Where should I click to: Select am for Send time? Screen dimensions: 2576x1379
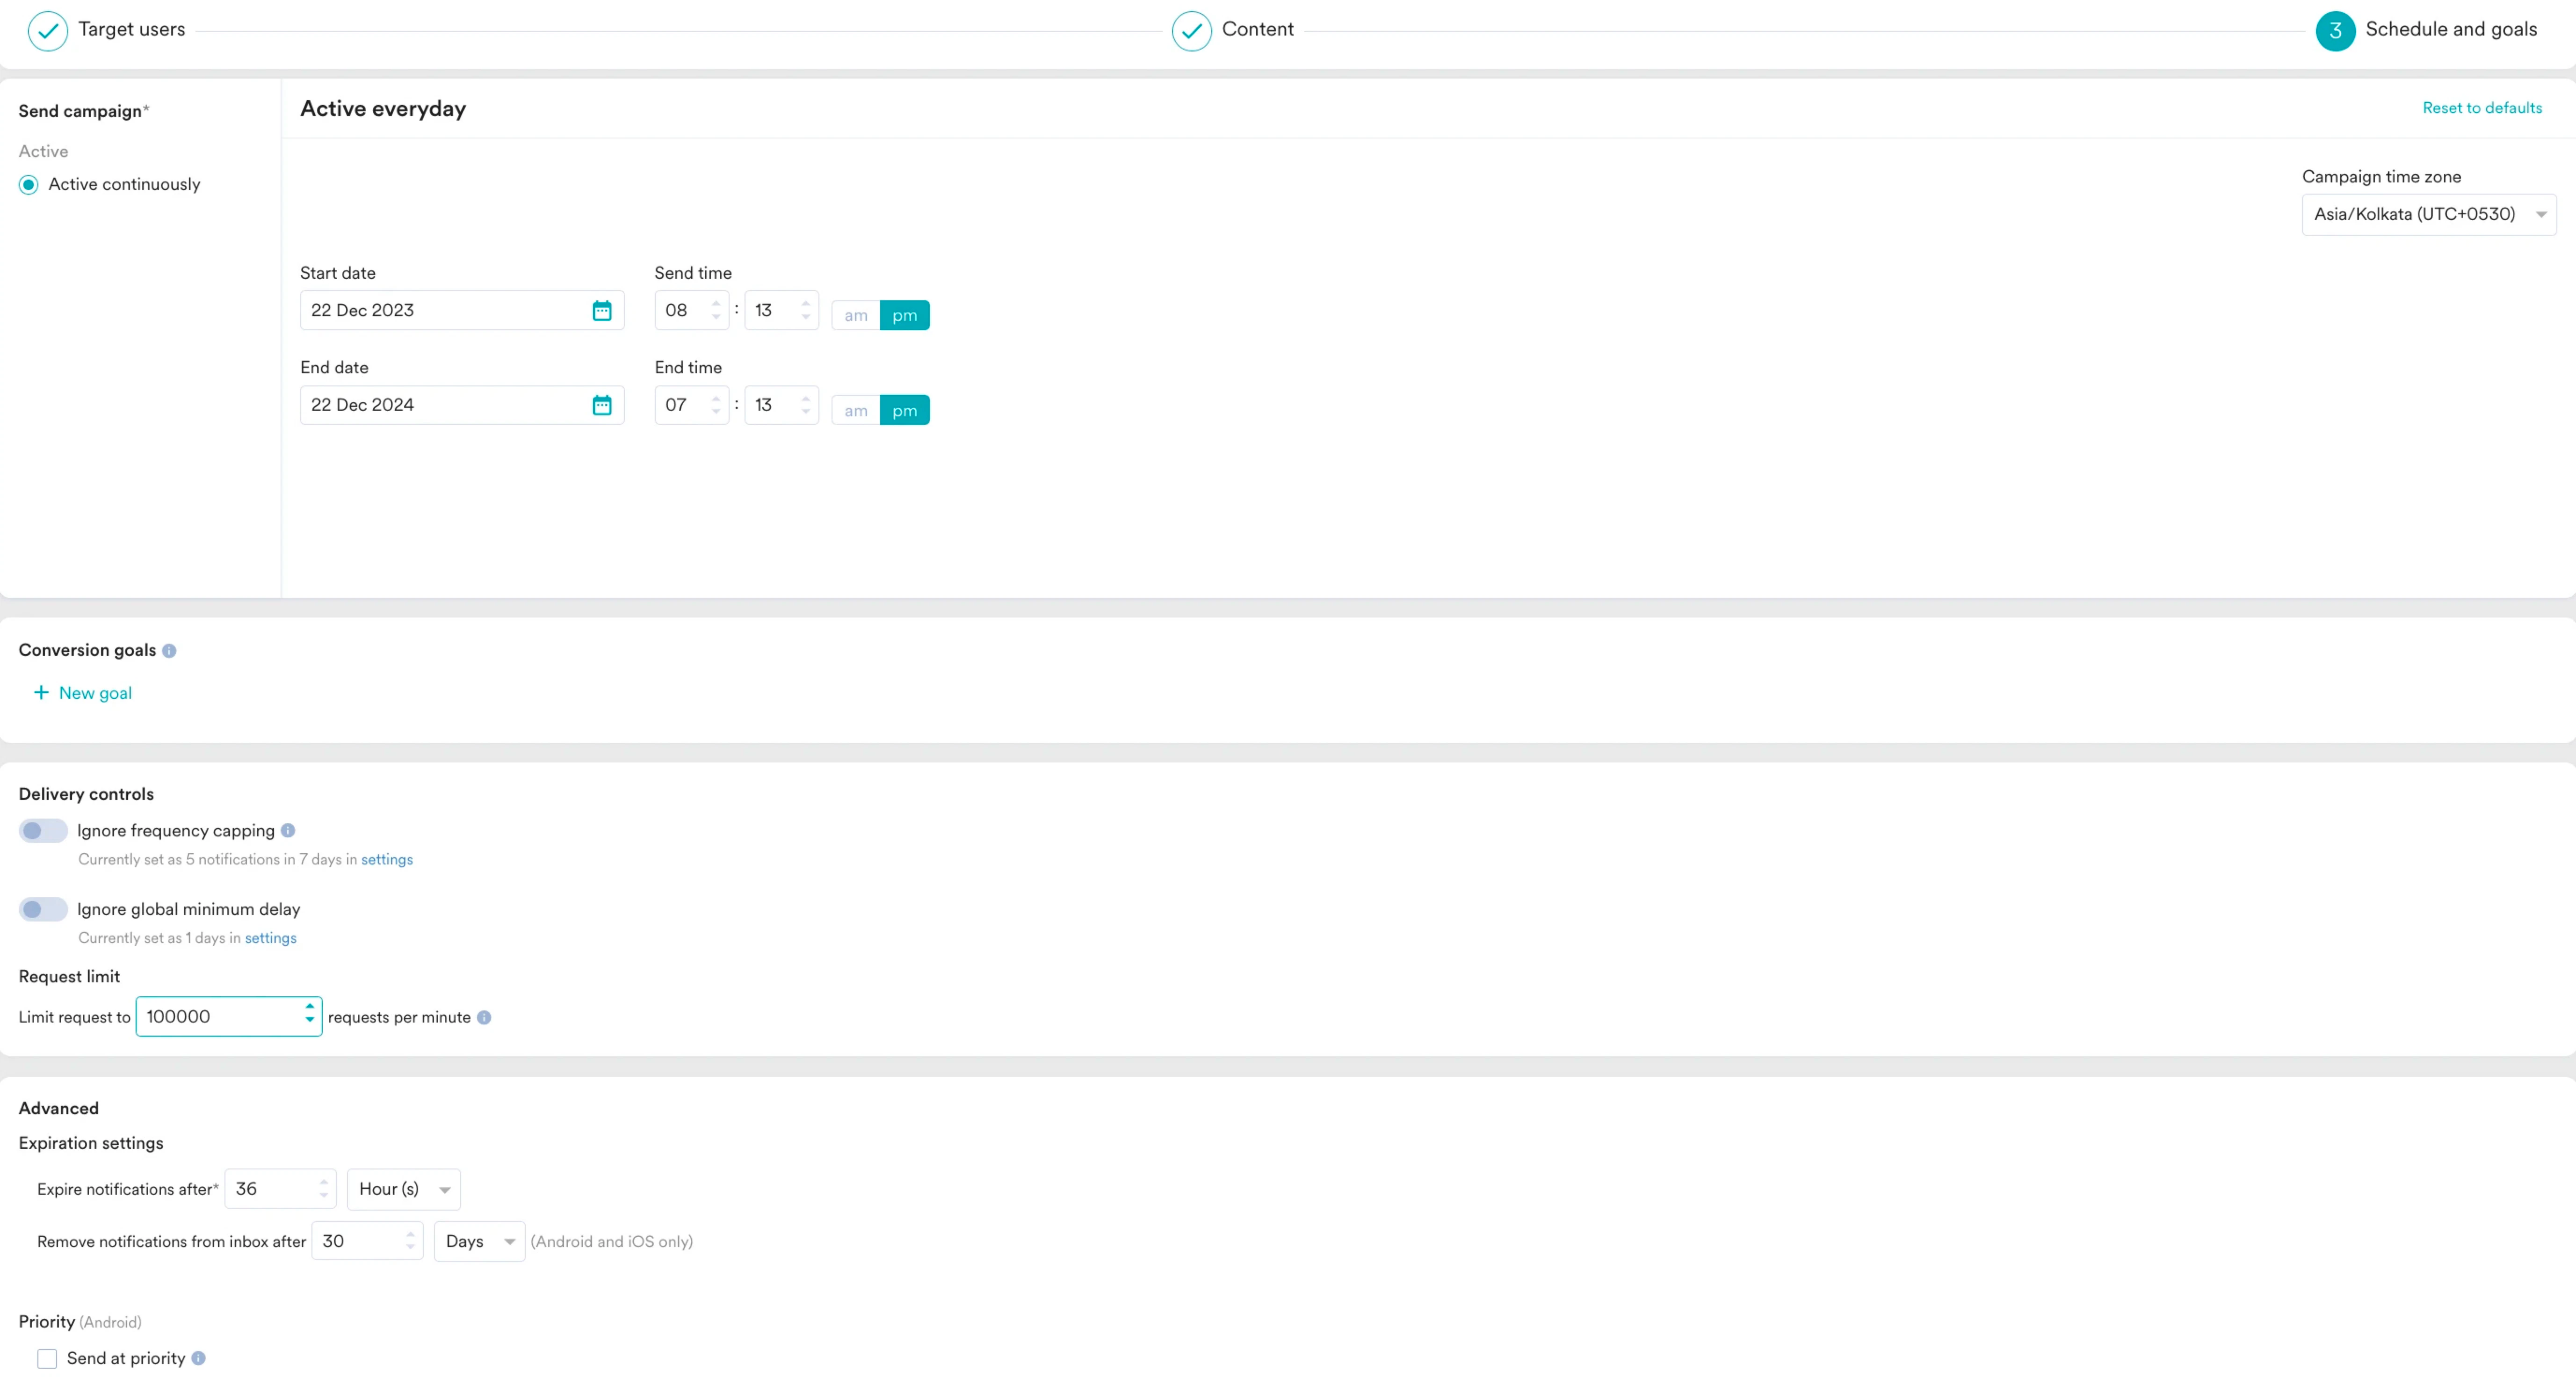tap(855, 316)
